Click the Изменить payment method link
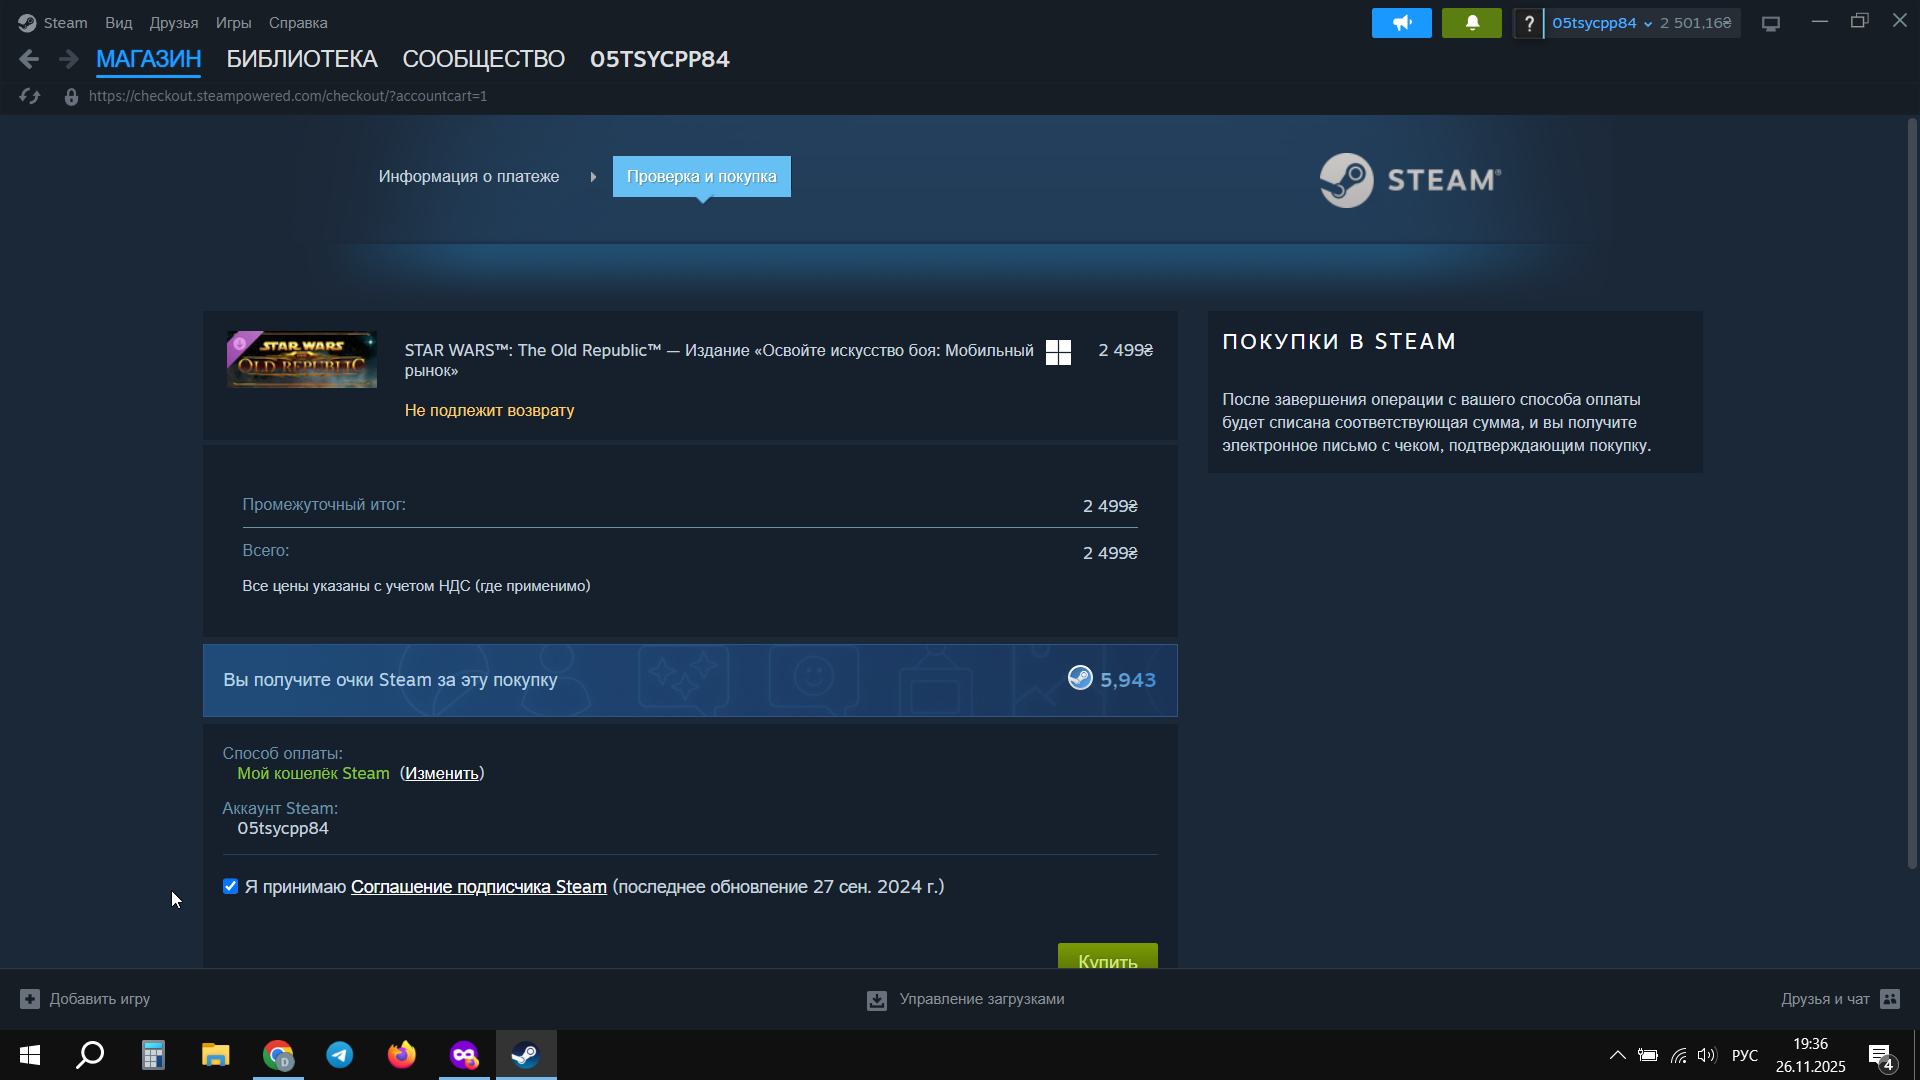Screen dimensions: 1920x1080 click(x=441, y=774)
